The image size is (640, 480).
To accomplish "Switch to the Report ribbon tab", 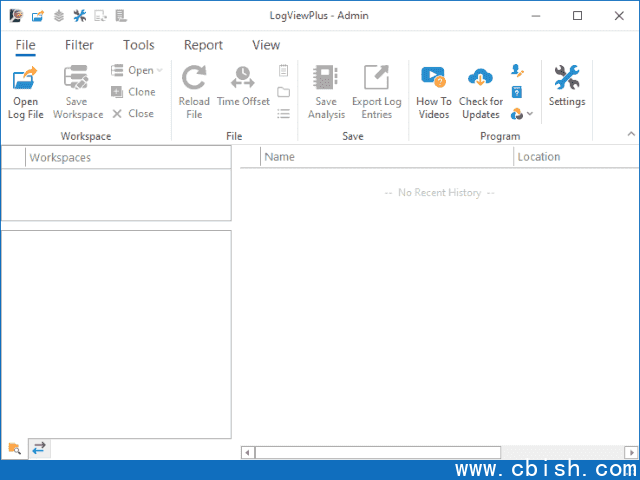I will pyautogui.click(x=203, y=45).
